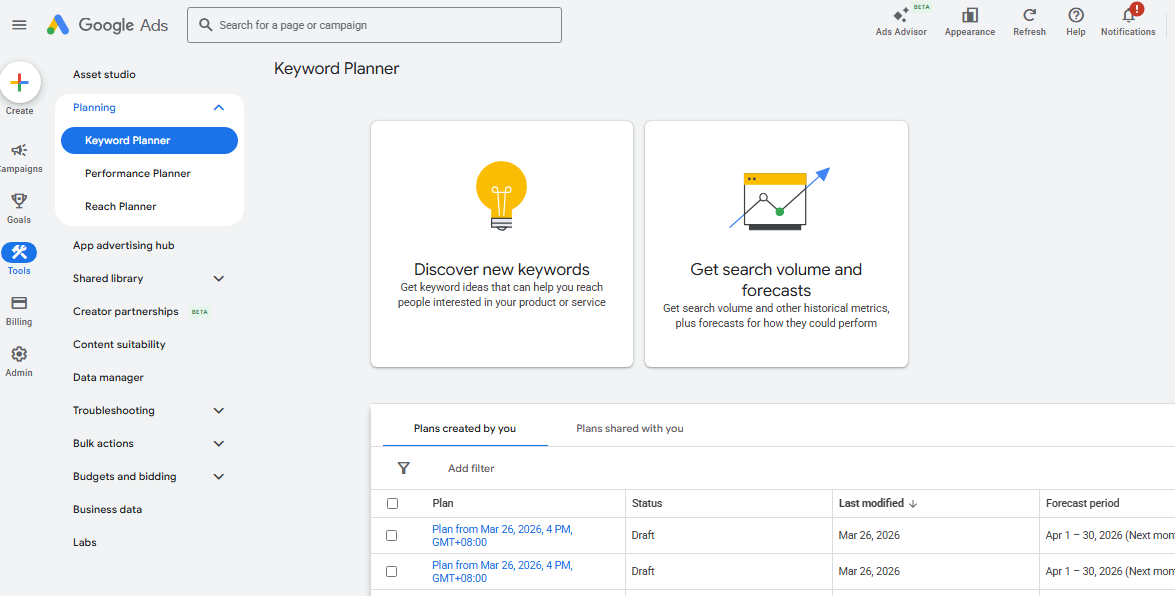The width and height of the screenshot is (1175, 596).
Task: Click the page search field
Action: [x=373, y=24]
